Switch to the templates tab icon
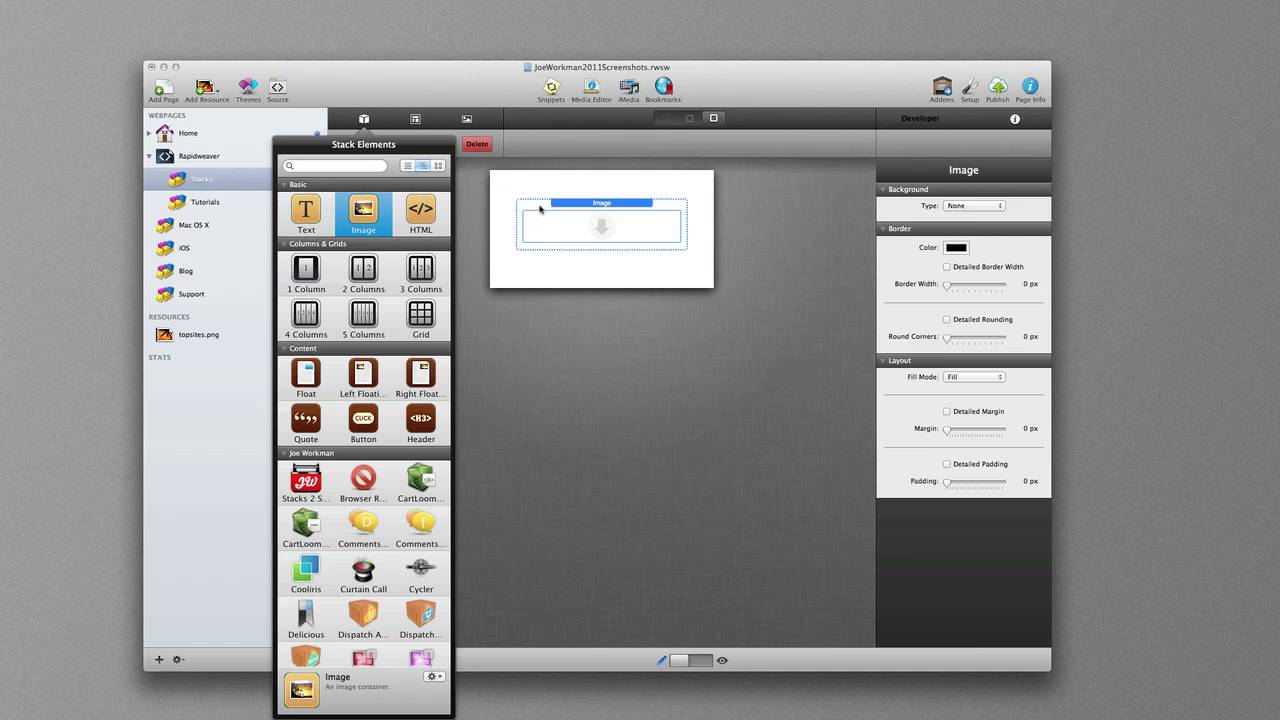Image resolution: width=1280 pixels, height=720 pixels. tap(415, 119)
